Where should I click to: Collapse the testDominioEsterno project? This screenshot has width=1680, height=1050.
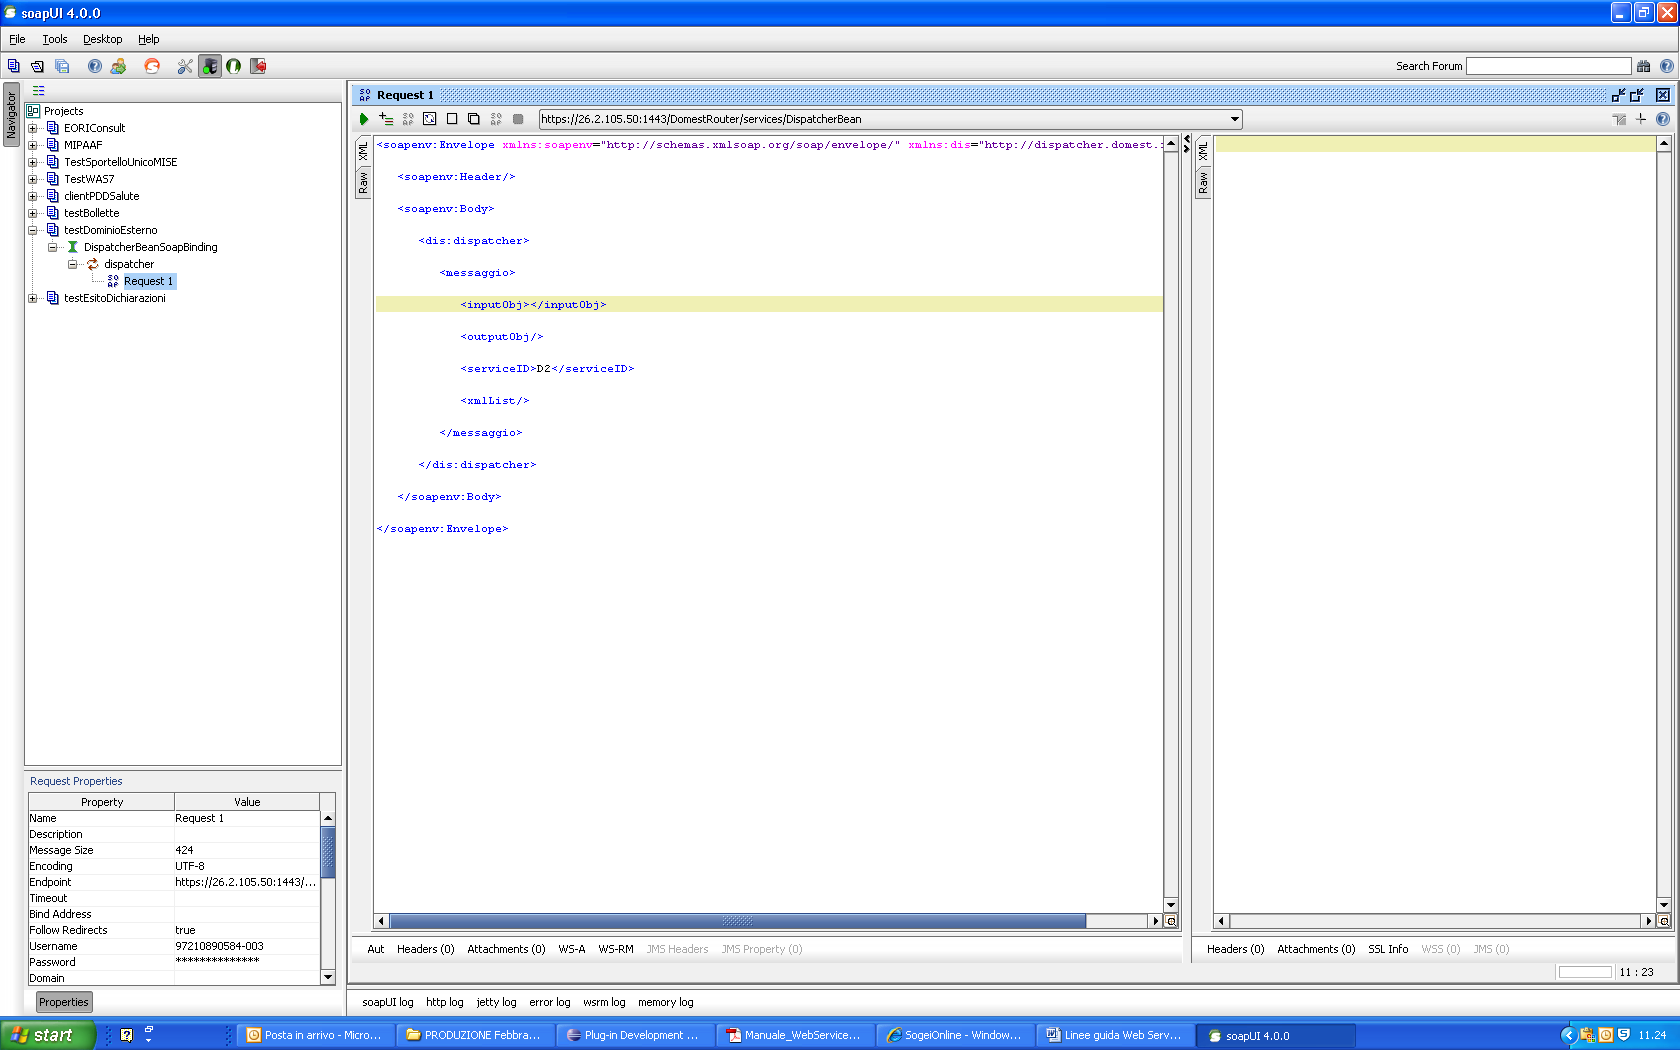(33, 230)
